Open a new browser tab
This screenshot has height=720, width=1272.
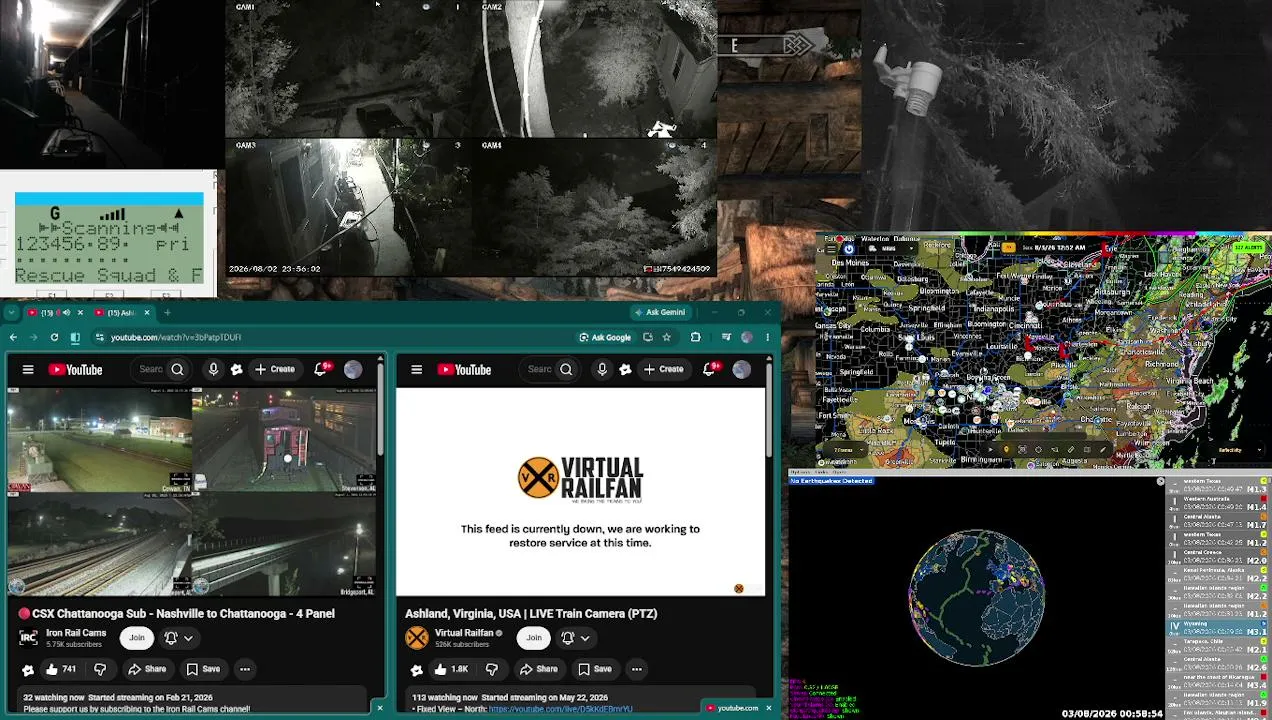click(167, 312)
